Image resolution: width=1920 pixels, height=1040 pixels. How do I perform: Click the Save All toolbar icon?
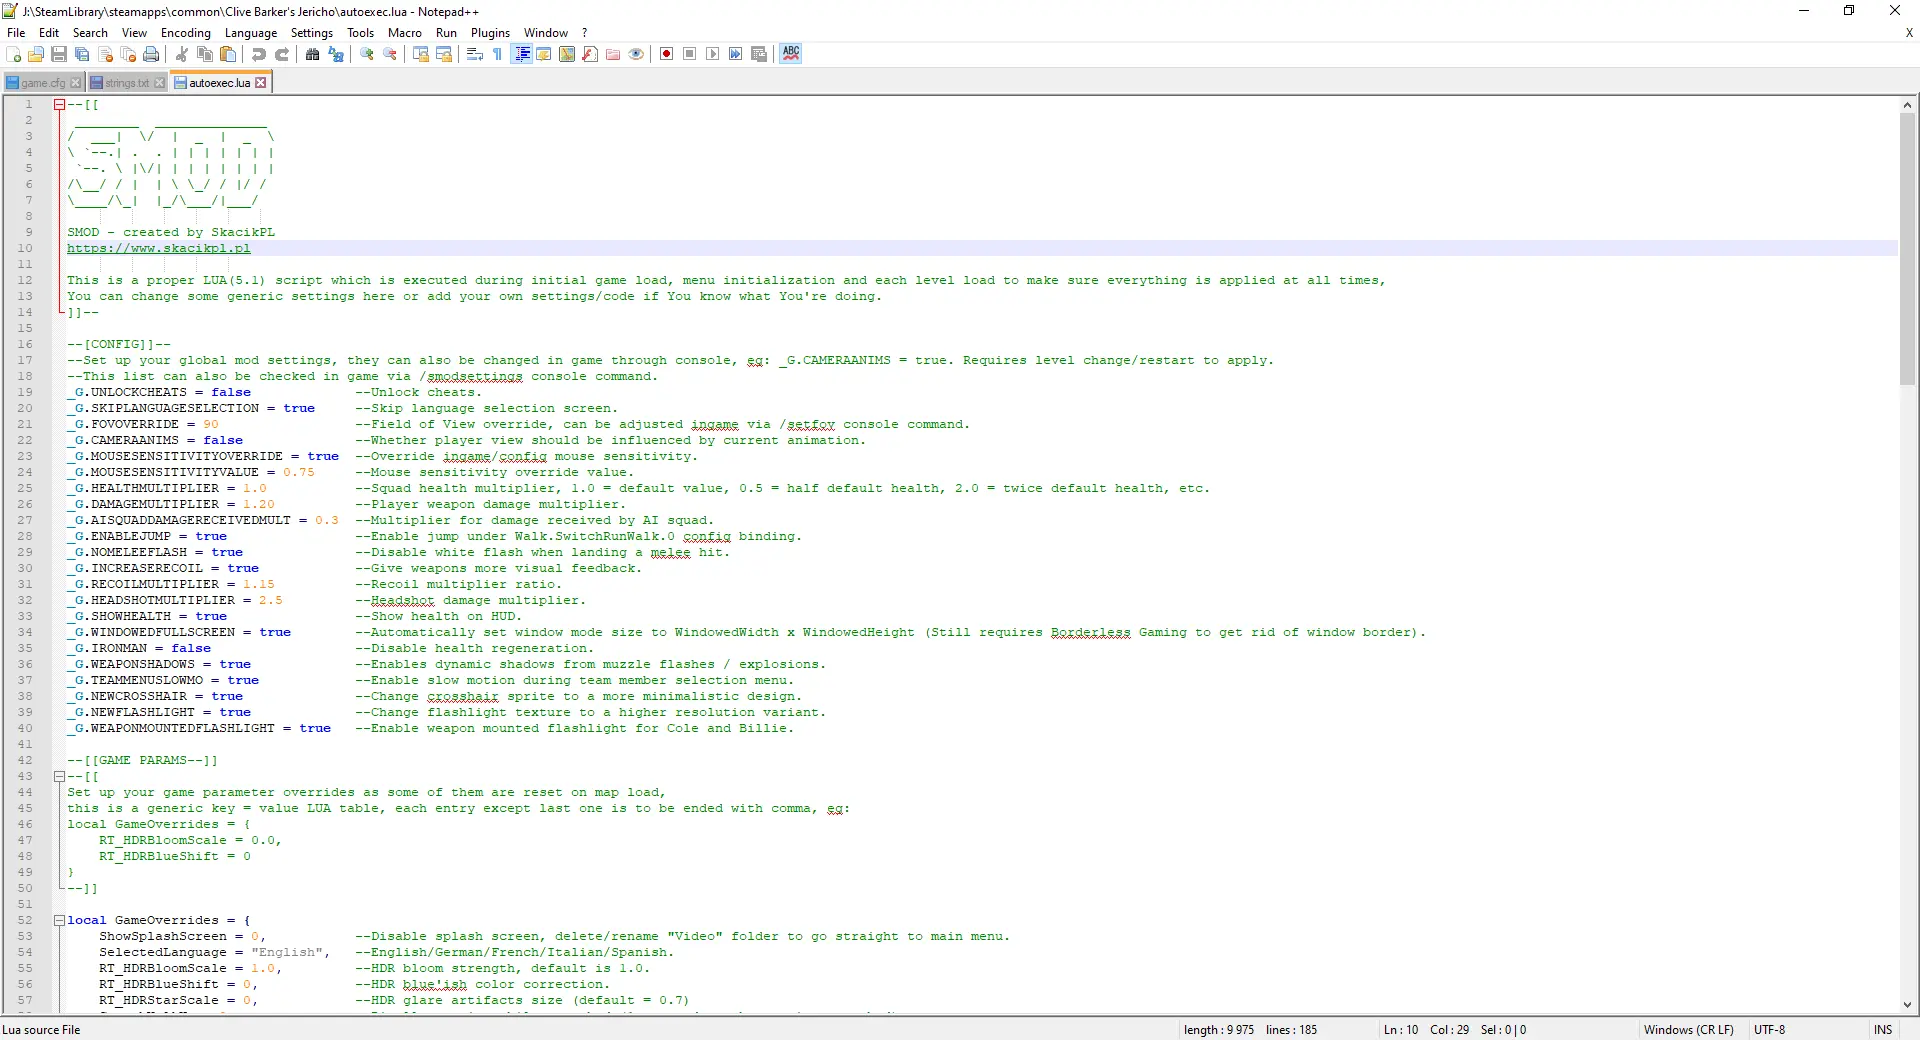pyautogui.click(x=82, y=54)
